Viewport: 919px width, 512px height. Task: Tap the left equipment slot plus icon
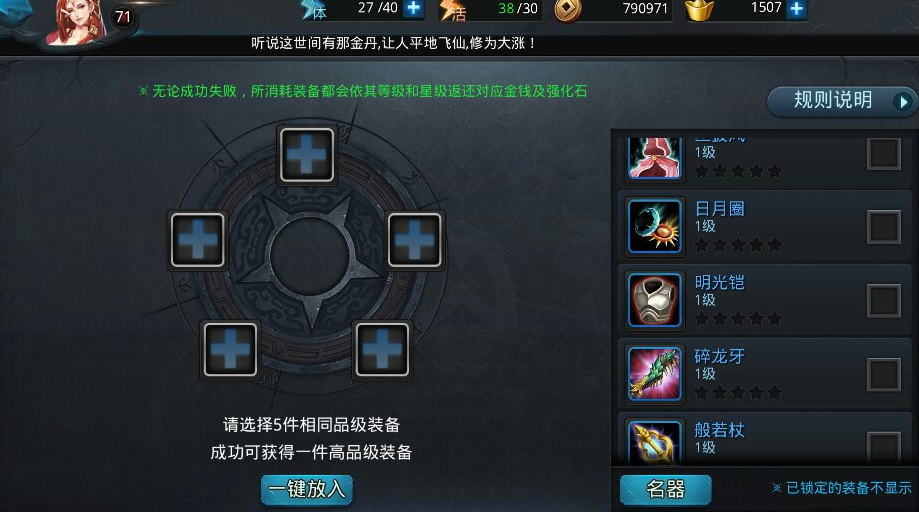click(x=198, y=240)
